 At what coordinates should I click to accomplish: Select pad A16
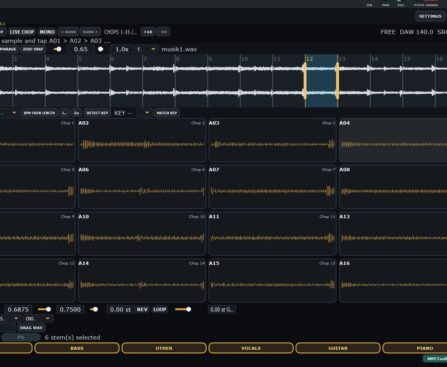pyautogui.click(x=393, y=281)
